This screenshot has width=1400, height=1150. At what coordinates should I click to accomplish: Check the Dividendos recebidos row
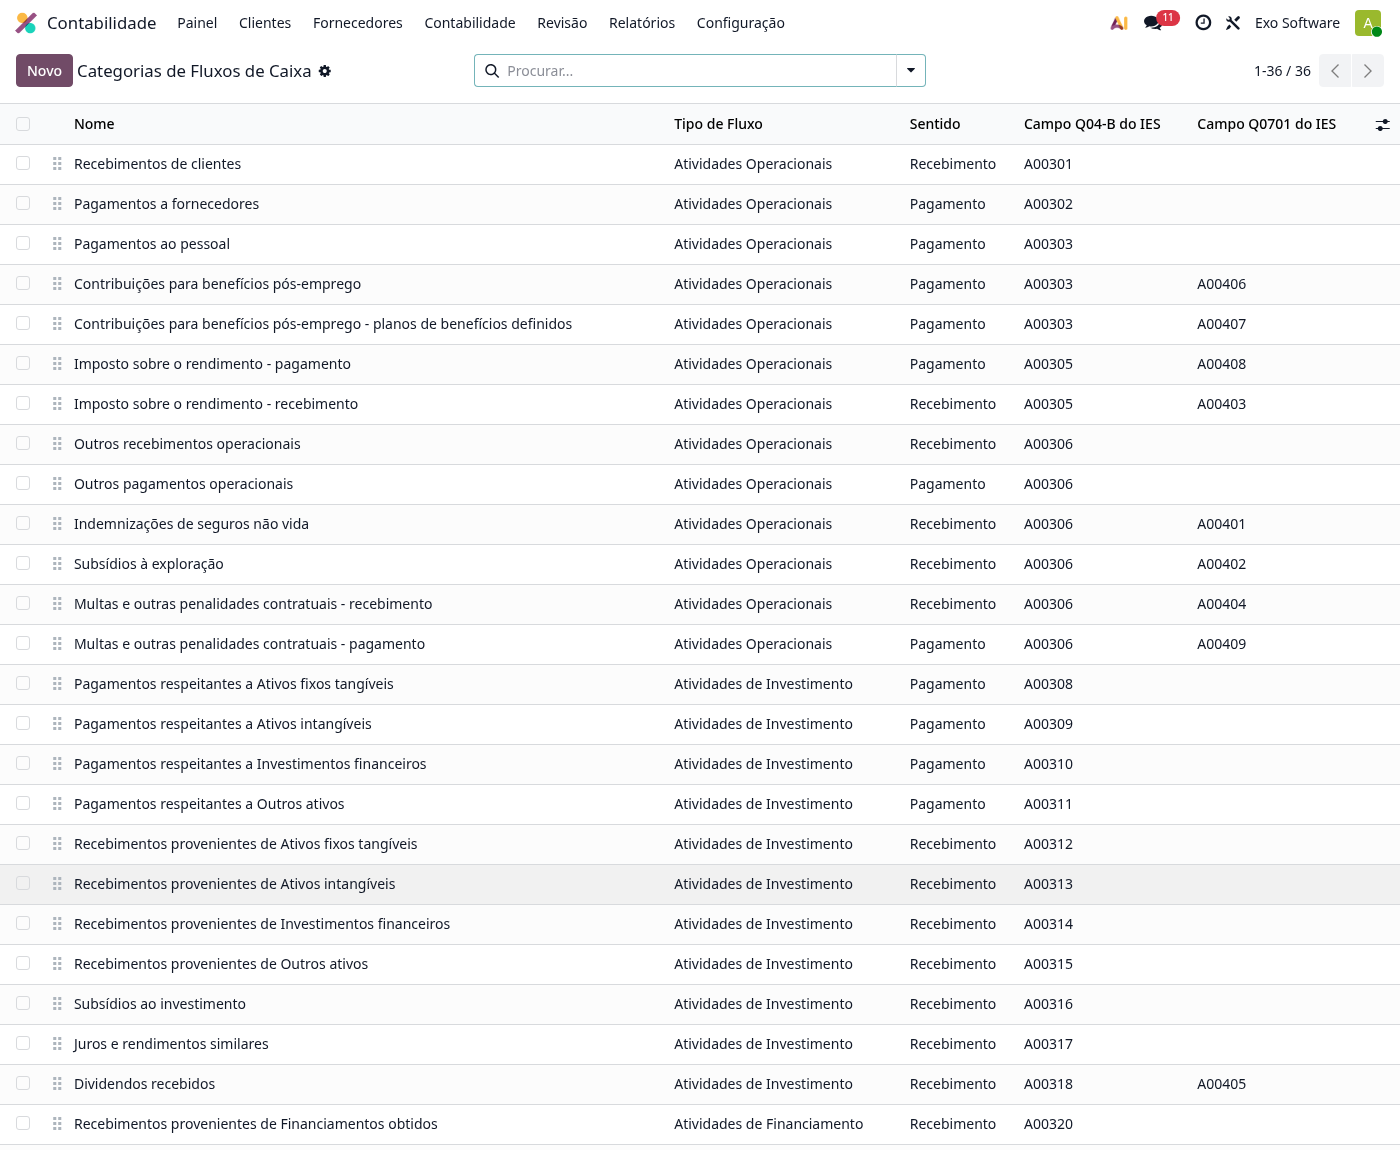pos(23,1083)
